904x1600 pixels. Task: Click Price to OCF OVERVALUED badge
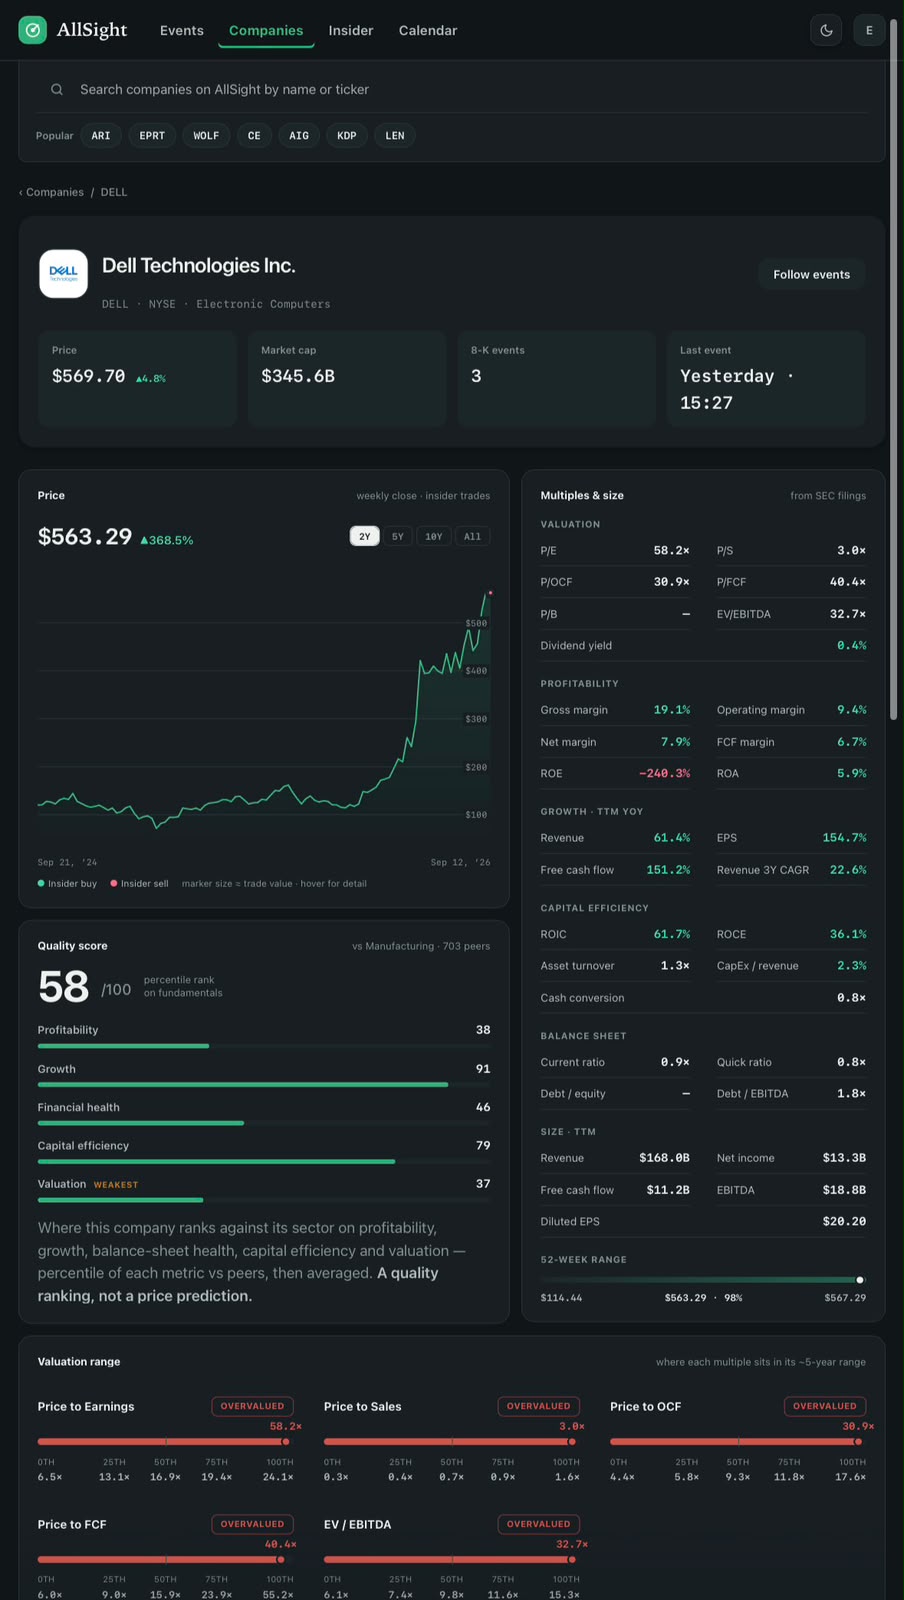(x=825, y=1406)
